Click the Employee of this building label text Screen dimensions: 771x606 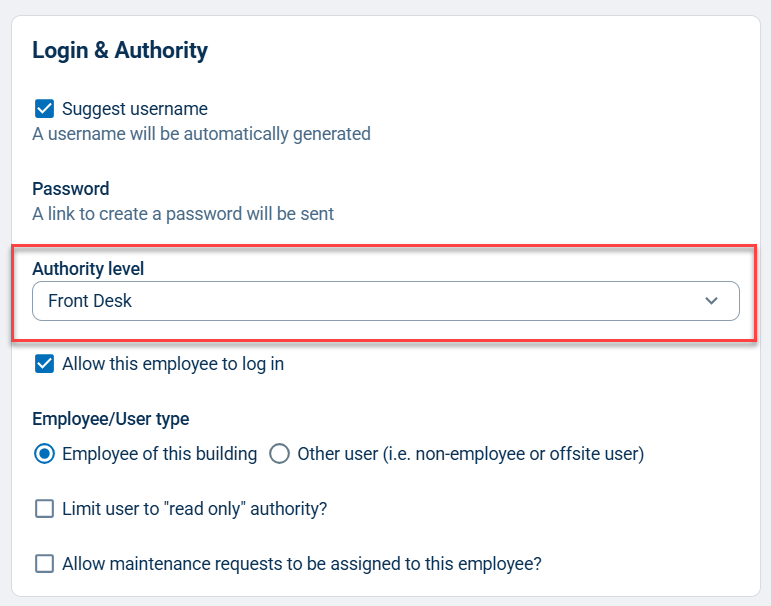[x=159, y=454]
